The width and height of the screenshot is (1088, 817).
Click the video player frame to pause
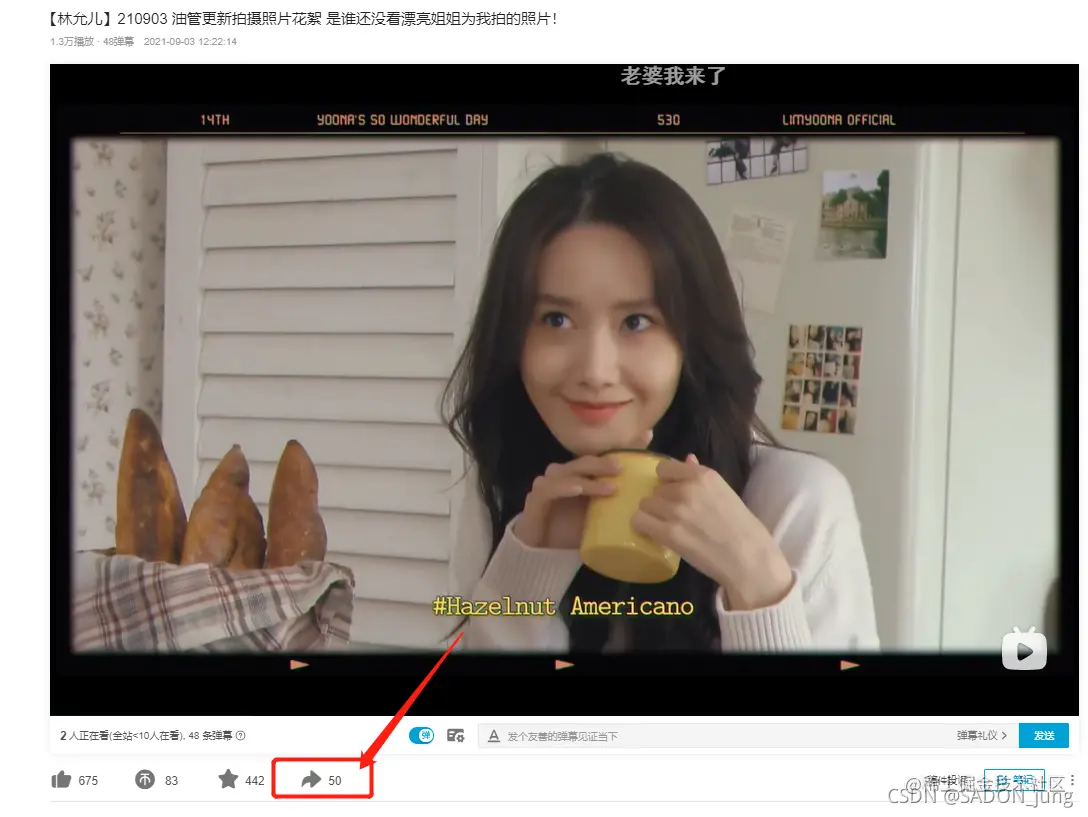[564, 389]
